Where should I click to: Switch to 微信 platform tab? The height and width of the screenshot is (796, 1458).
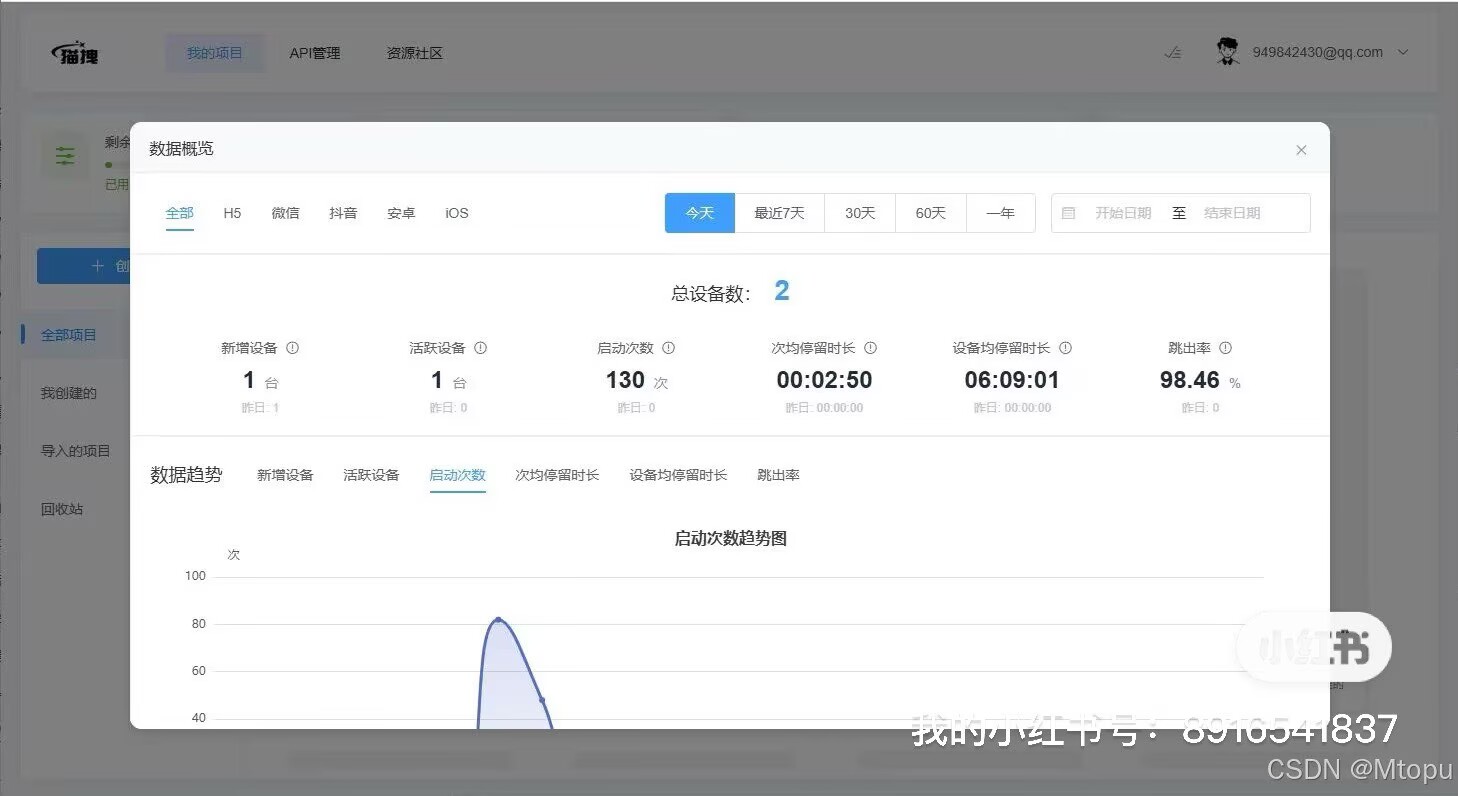pyautogui.click(x=285, y=213)
